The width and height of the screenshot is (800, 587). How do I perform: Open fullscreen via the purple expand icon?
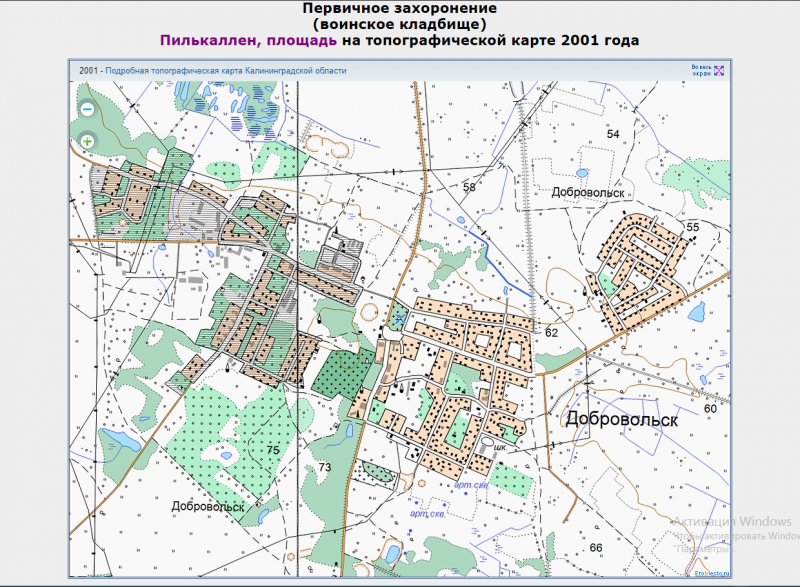(719, 71)
